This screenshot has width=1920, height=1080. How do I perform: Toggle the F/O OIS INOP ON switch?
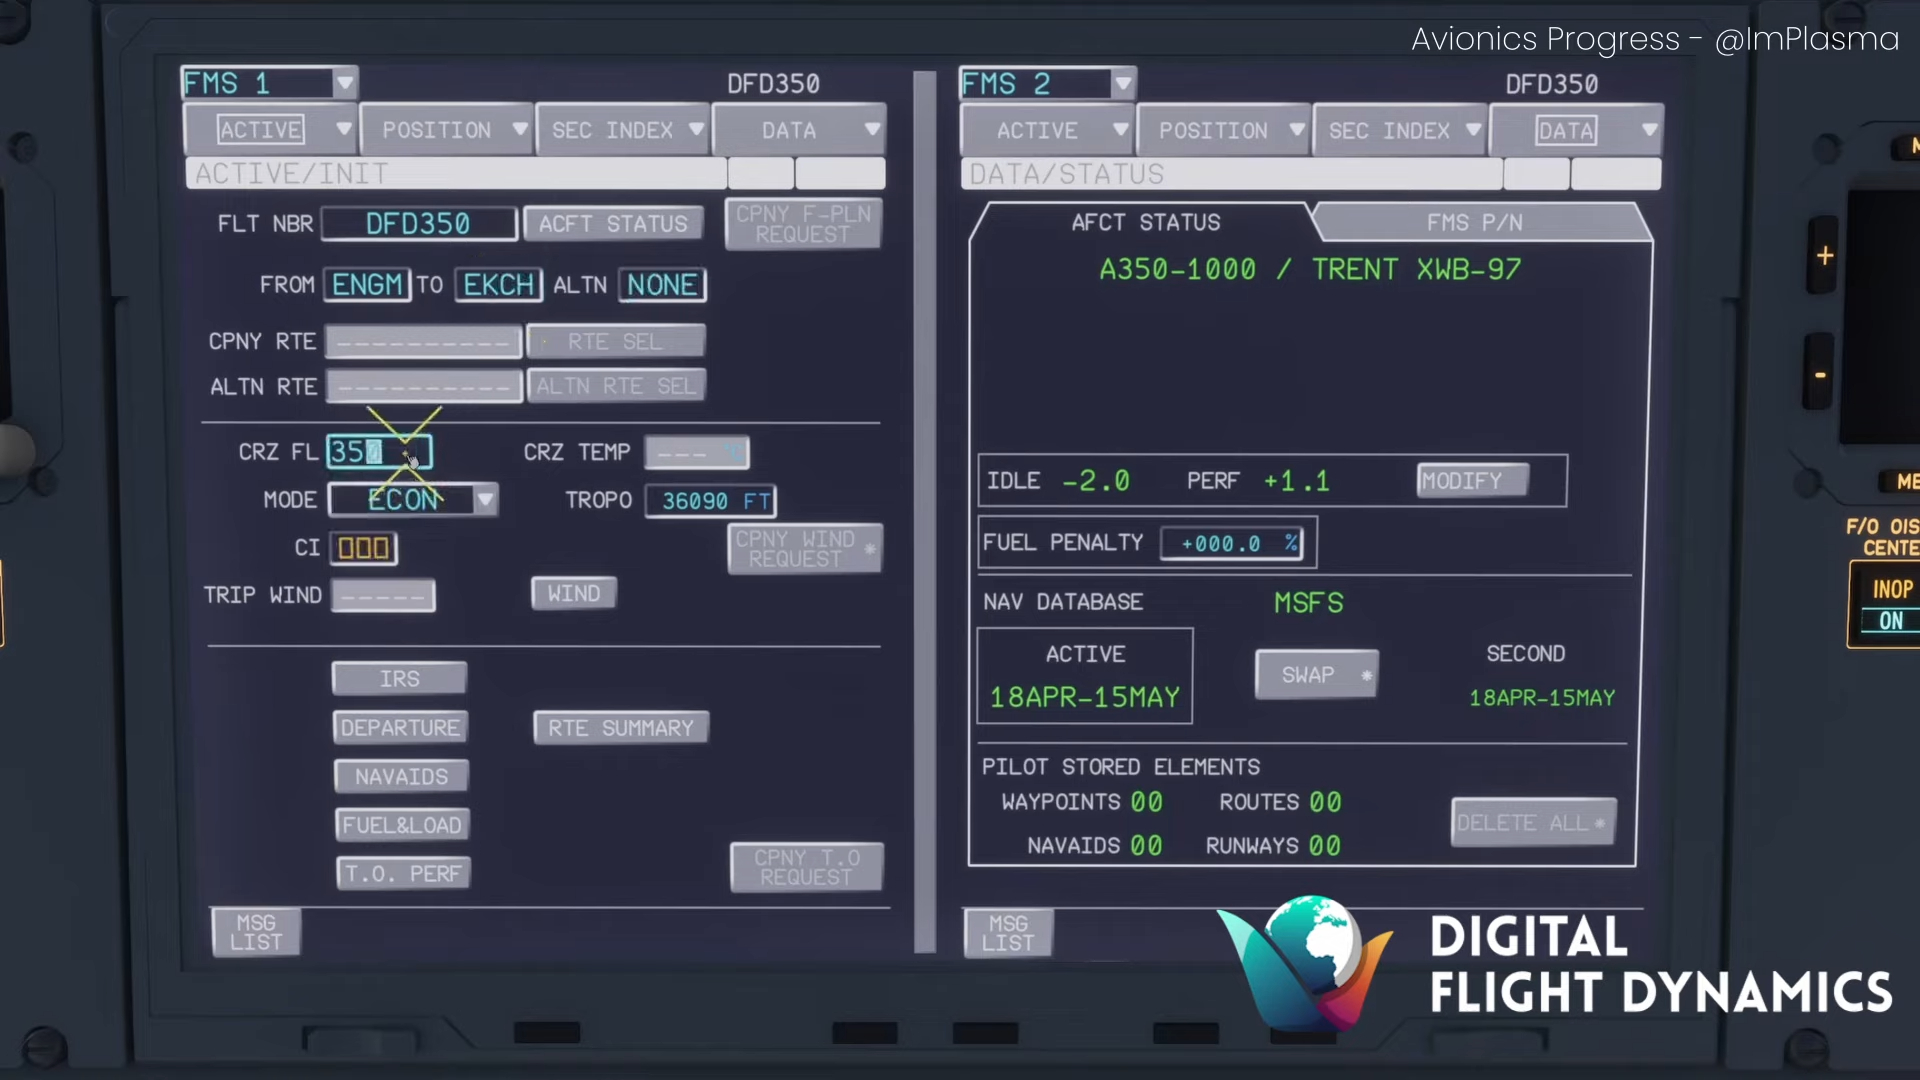[1888, 605]
